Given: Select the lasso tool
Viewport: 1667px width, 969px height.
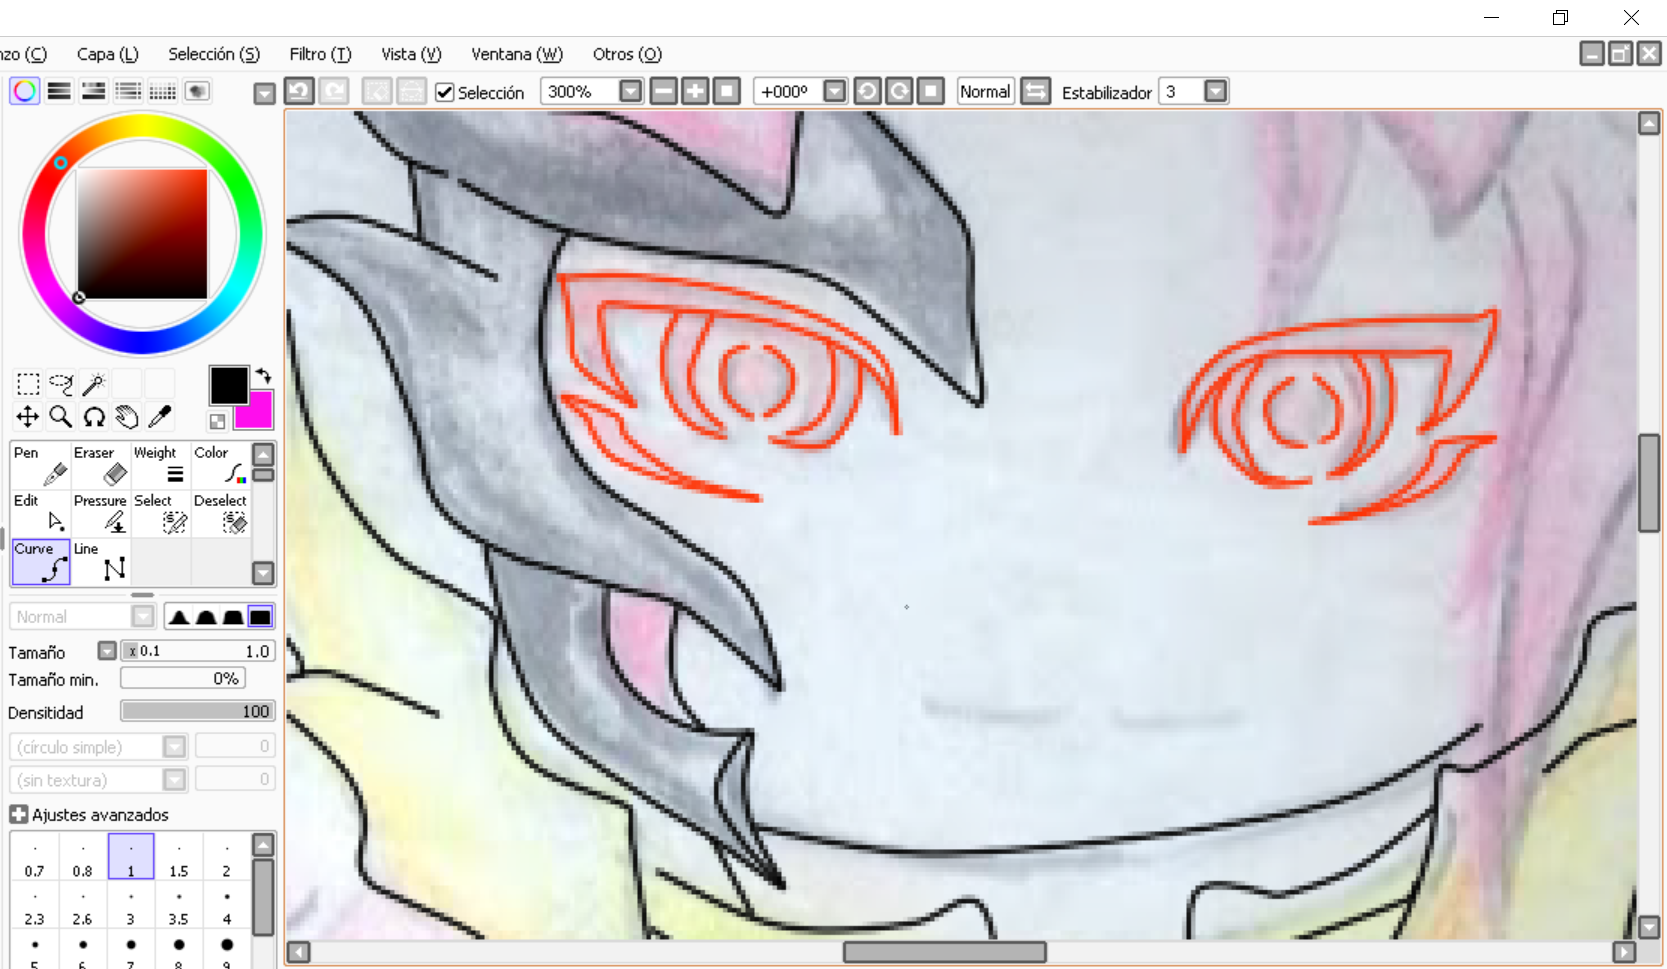Looking at the screenshot, I should click(61, 384).
